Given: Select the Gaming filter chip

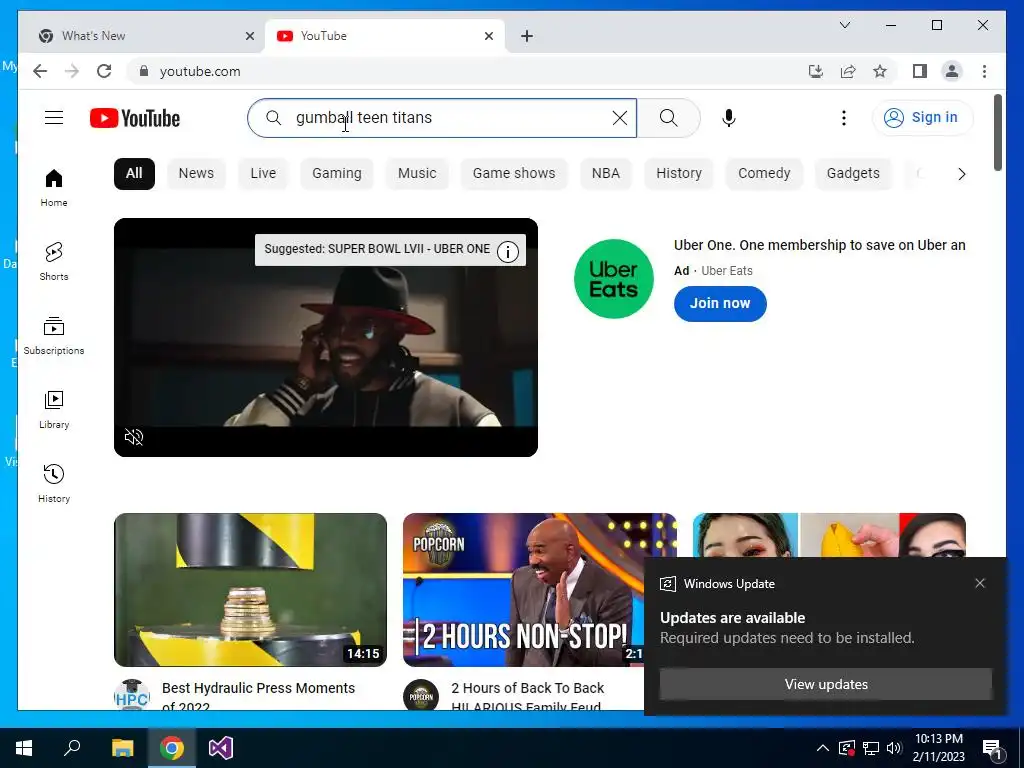Looking at the screenshot, I should point(336,173).
